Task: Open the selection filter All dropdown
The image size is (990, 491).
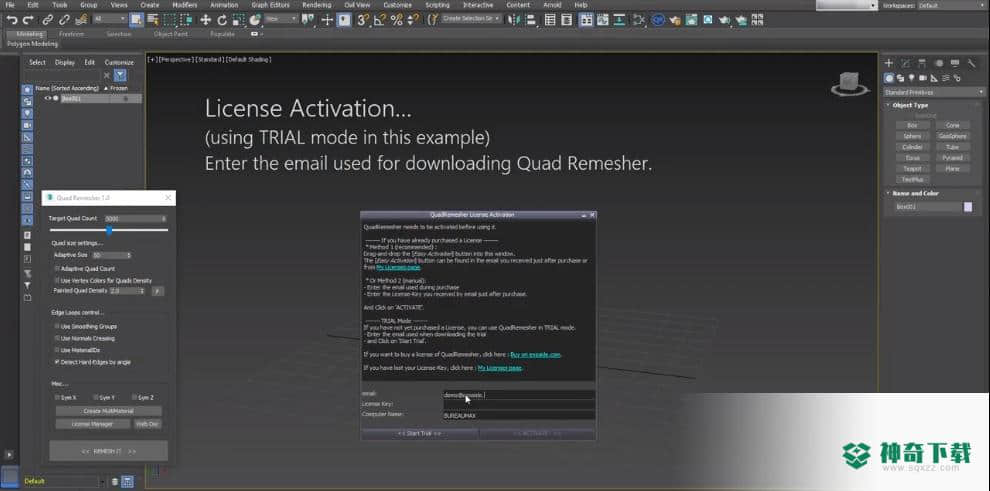Action: click(110, 20)
